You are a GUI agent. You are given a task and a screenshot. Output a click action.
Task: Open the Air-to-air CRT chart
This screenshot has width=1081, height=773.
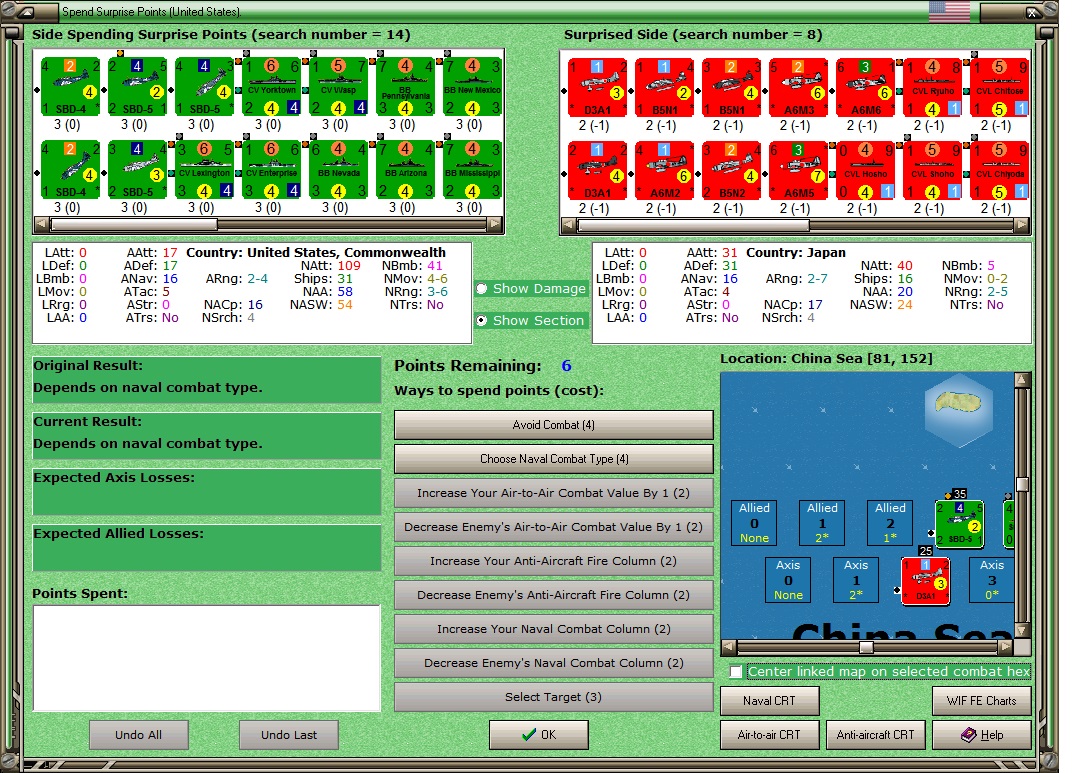769,735
